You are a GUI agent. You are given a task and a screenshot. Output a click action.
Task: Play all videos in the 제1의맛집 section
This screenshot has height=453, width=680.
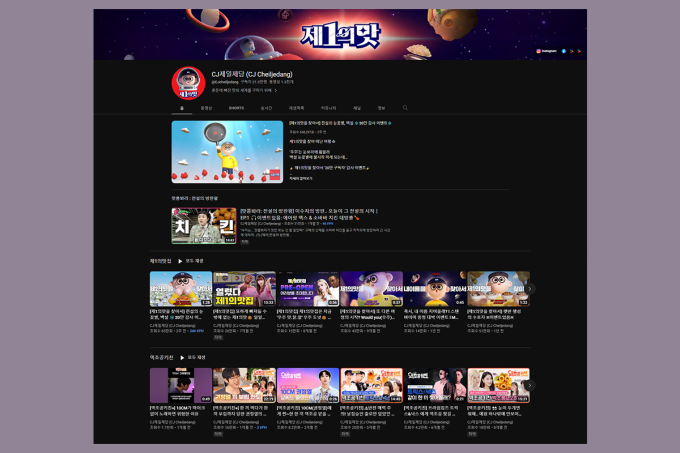[x=191, y=261]
